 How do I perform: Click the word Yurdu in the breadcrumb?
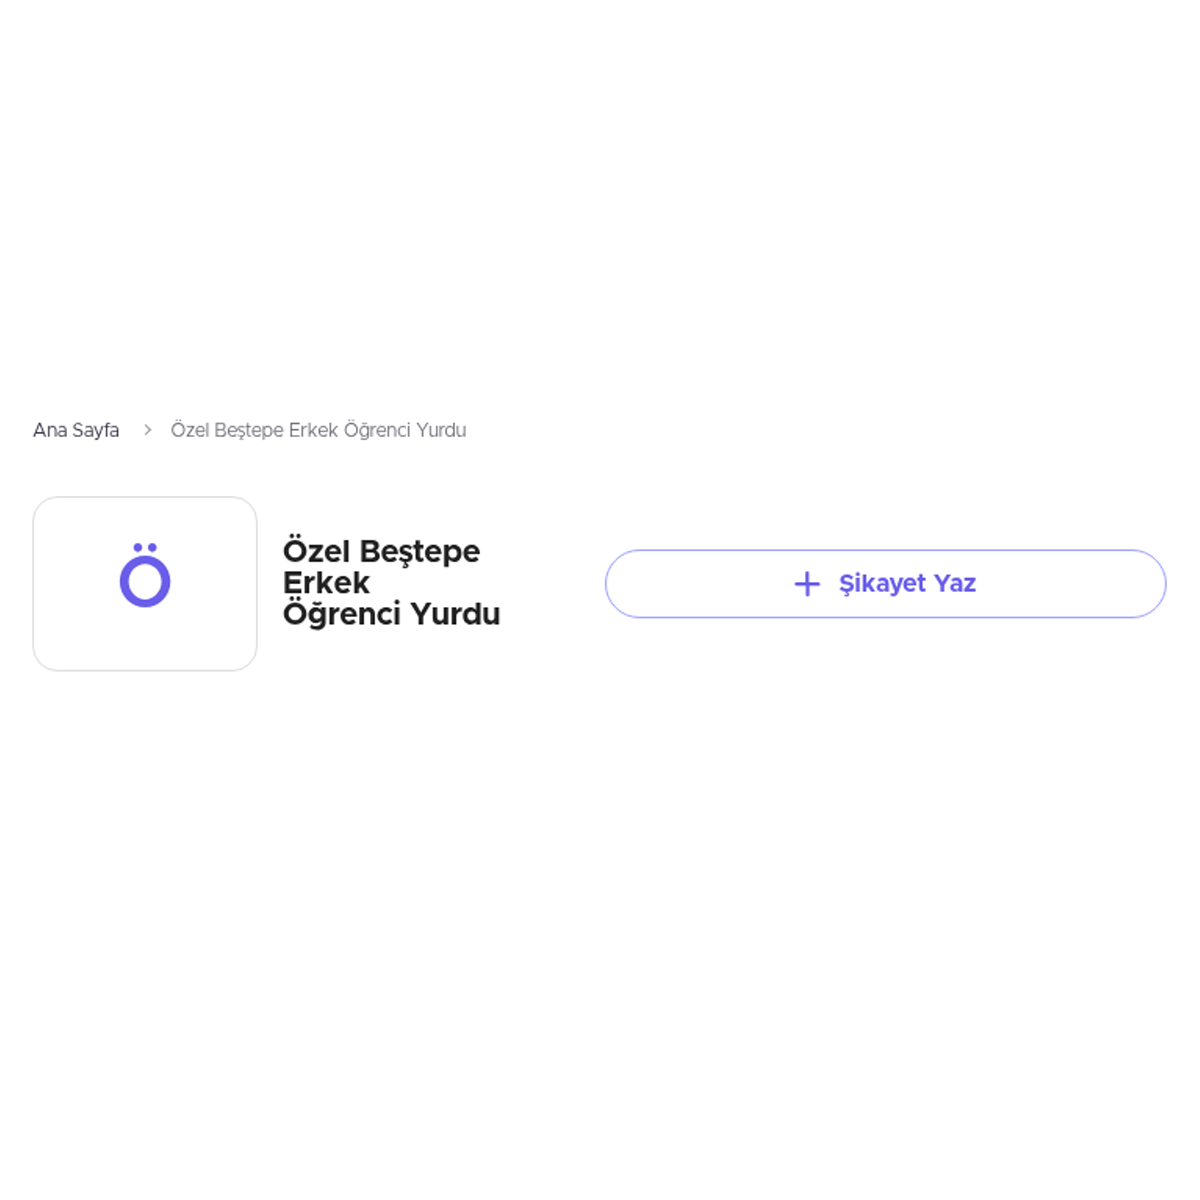point(441,430)
